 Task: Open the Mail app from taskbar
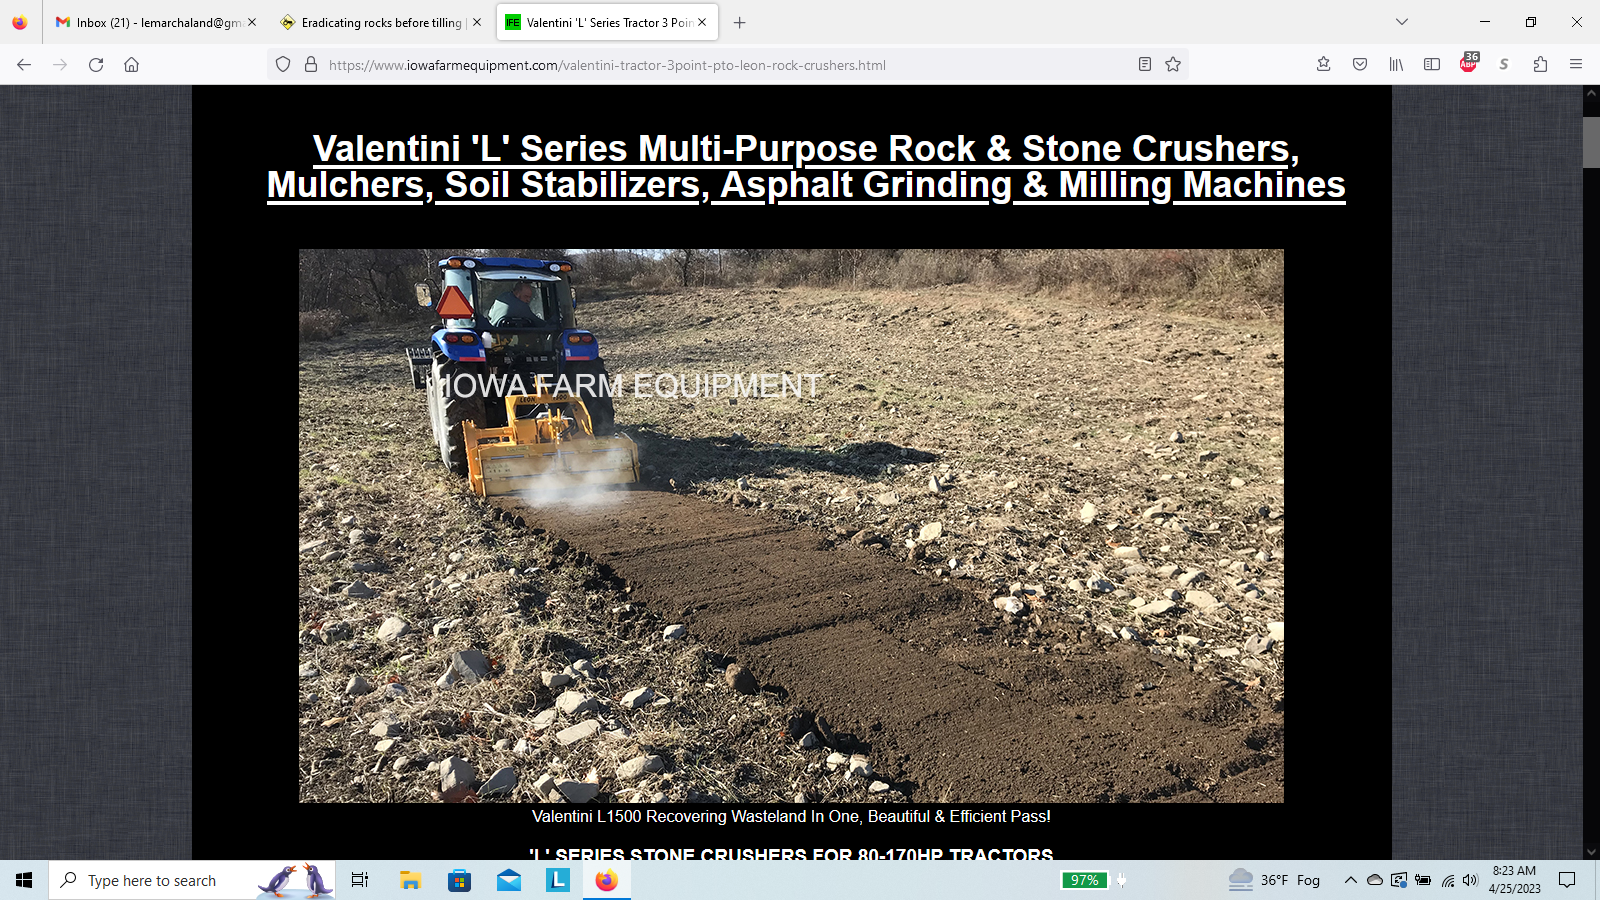click(508, 880)
